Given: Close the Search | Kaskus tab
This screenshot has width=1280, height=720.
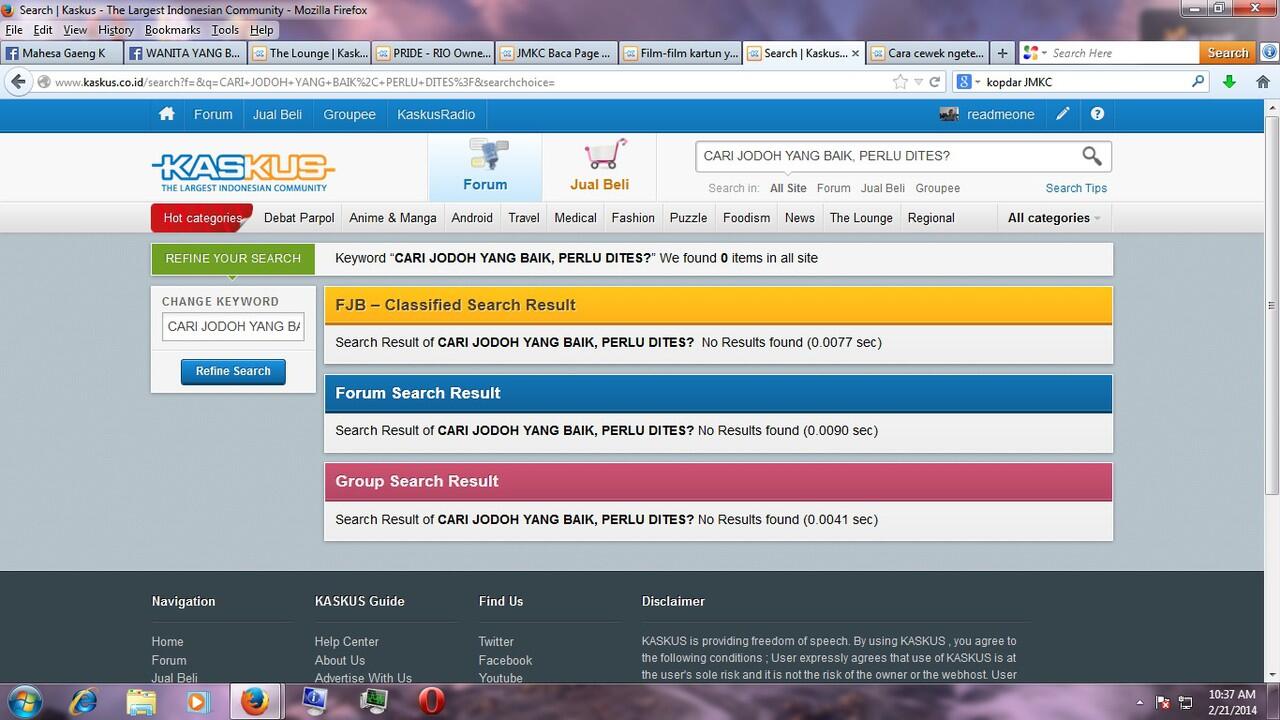Looking at the screenshot, I should point(855,53).
